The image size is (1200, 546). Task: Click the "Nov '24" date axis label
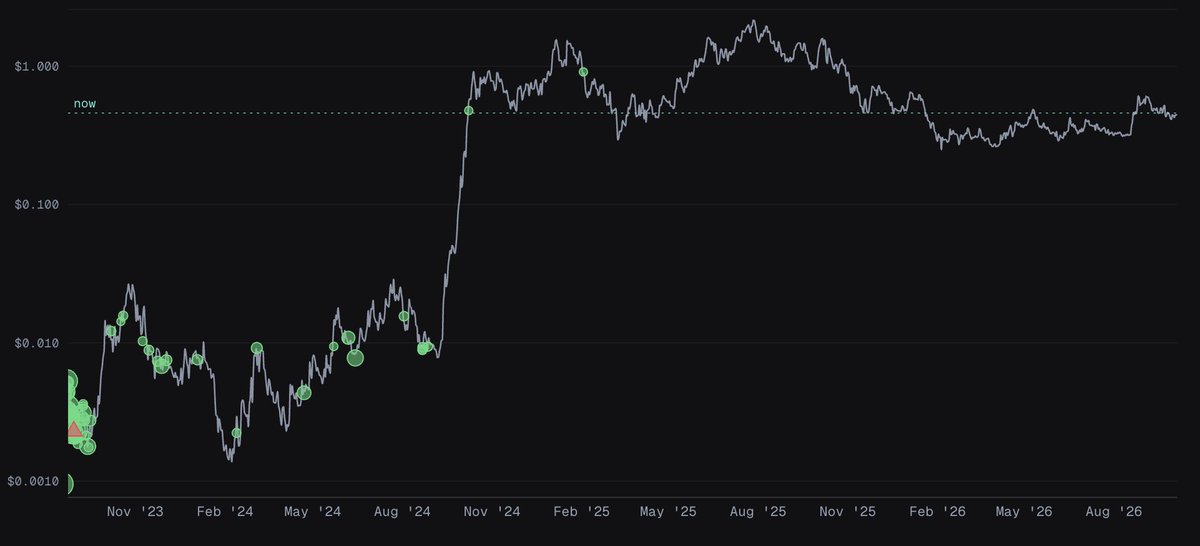494,512
